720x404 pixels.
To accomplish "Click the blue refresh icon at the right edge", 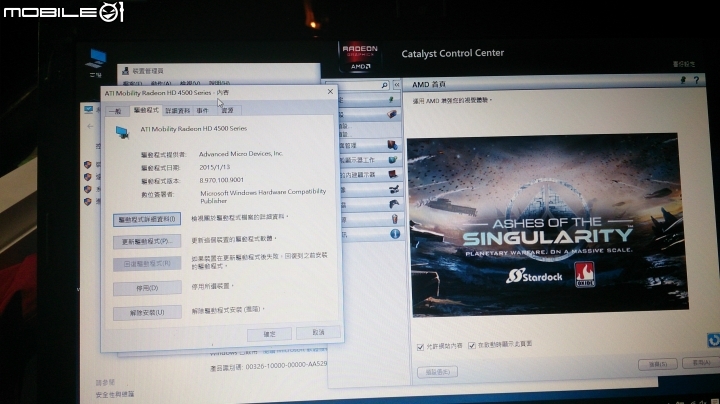I will [x=714, y=340].
